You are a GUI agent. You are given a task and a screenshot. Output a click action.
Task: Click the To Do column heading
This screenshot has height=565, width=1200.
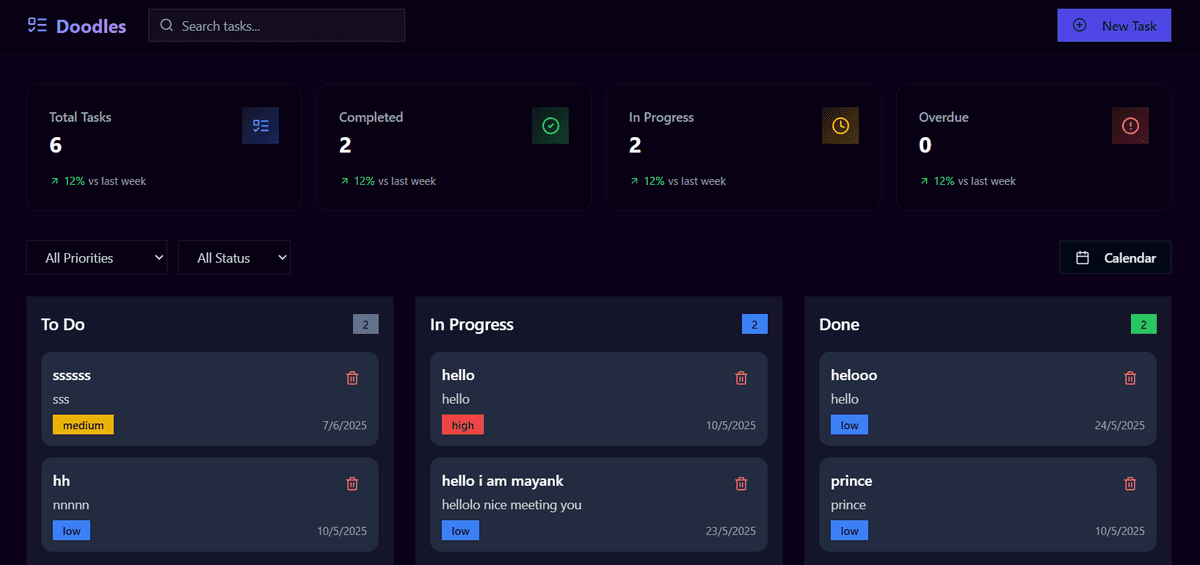click(x=63, y=324)
